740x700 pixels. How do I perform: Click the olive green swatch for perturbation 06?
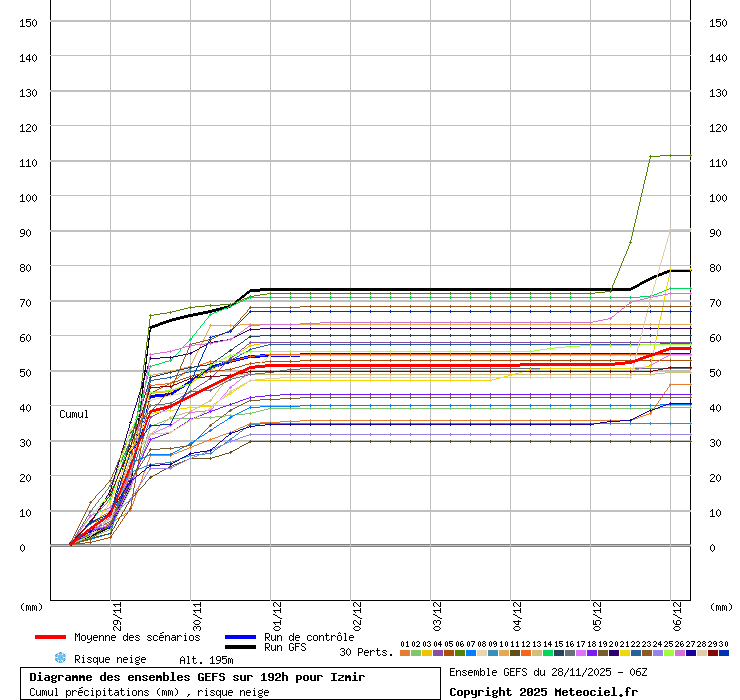460,653
